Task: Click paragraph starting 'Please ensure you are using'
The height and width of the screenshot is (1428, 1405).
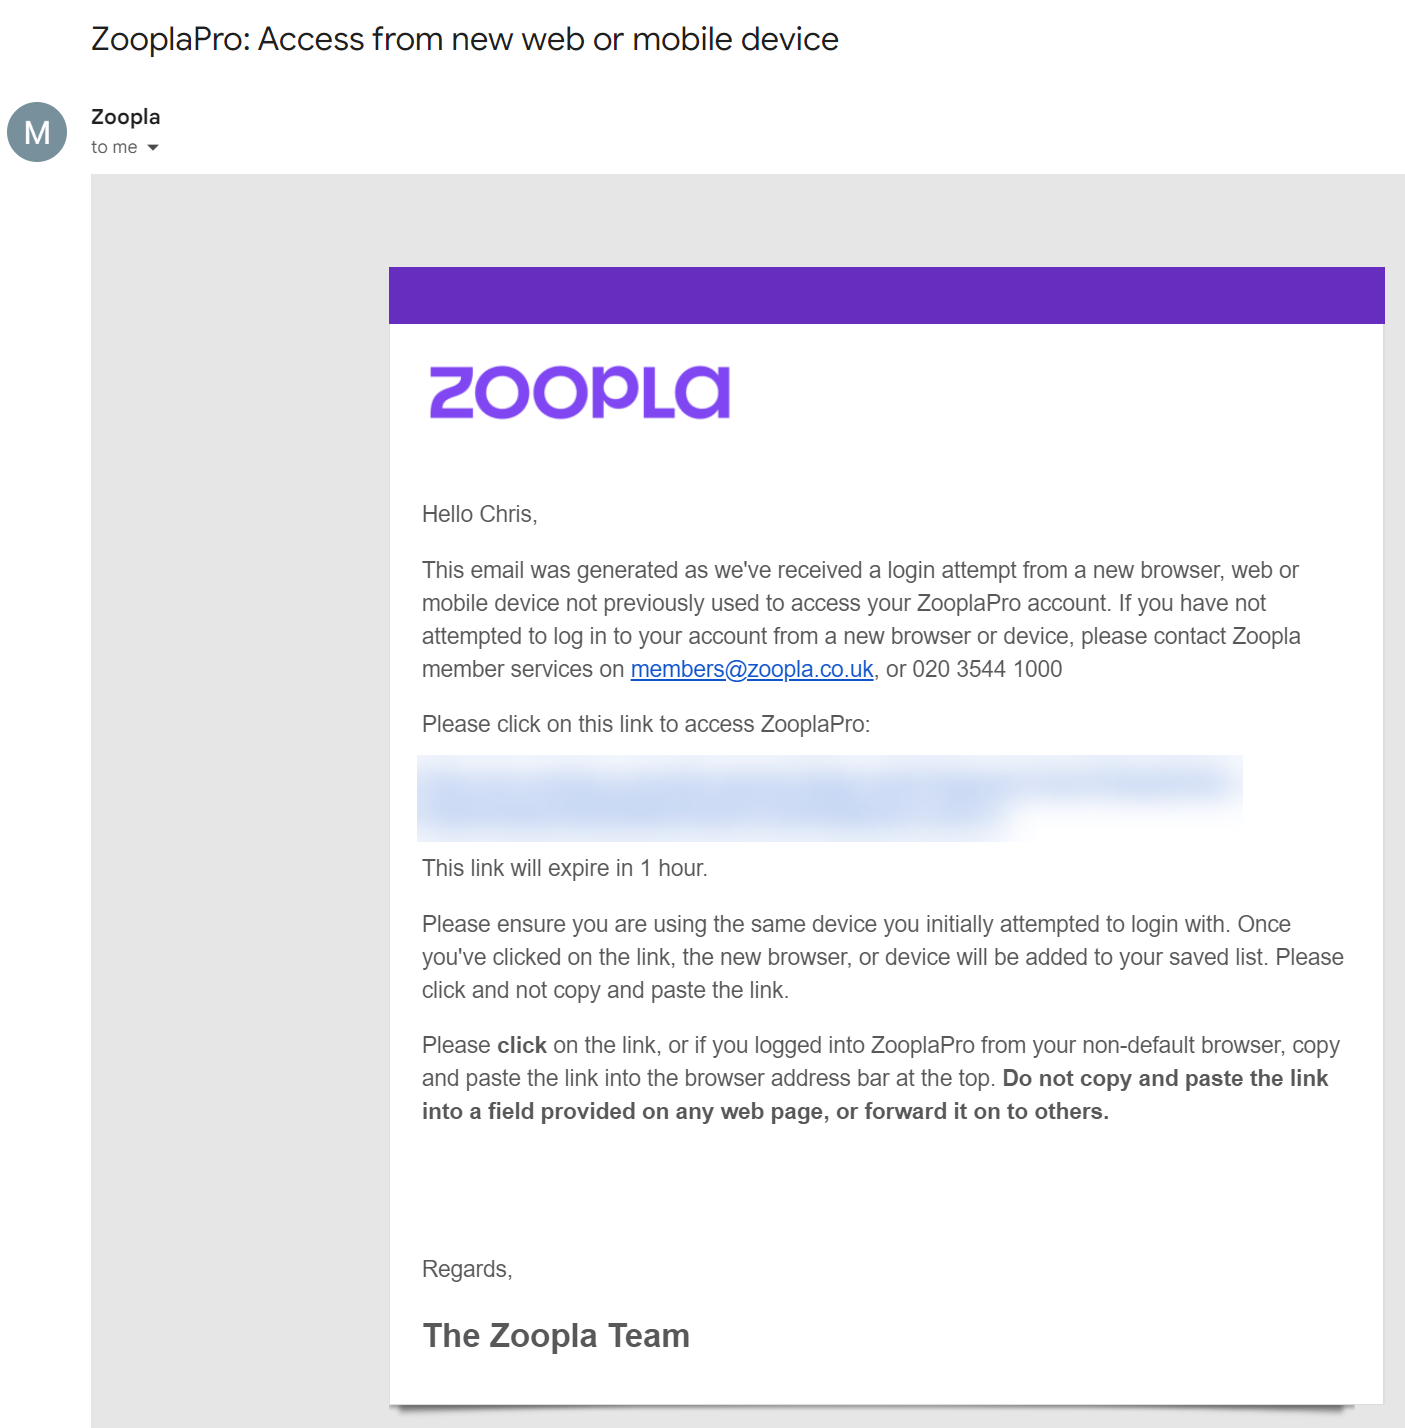Action: pos(883,957)
